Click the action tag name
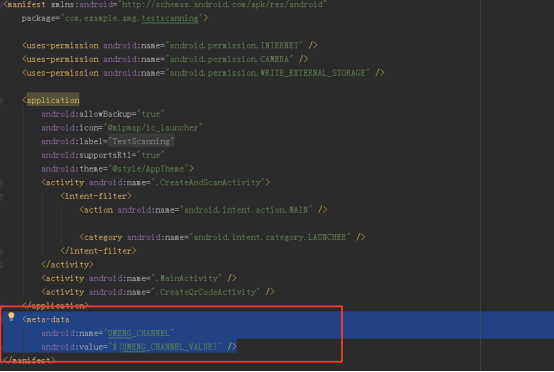This screenshot has height=372, width=554. pos(99,210)
